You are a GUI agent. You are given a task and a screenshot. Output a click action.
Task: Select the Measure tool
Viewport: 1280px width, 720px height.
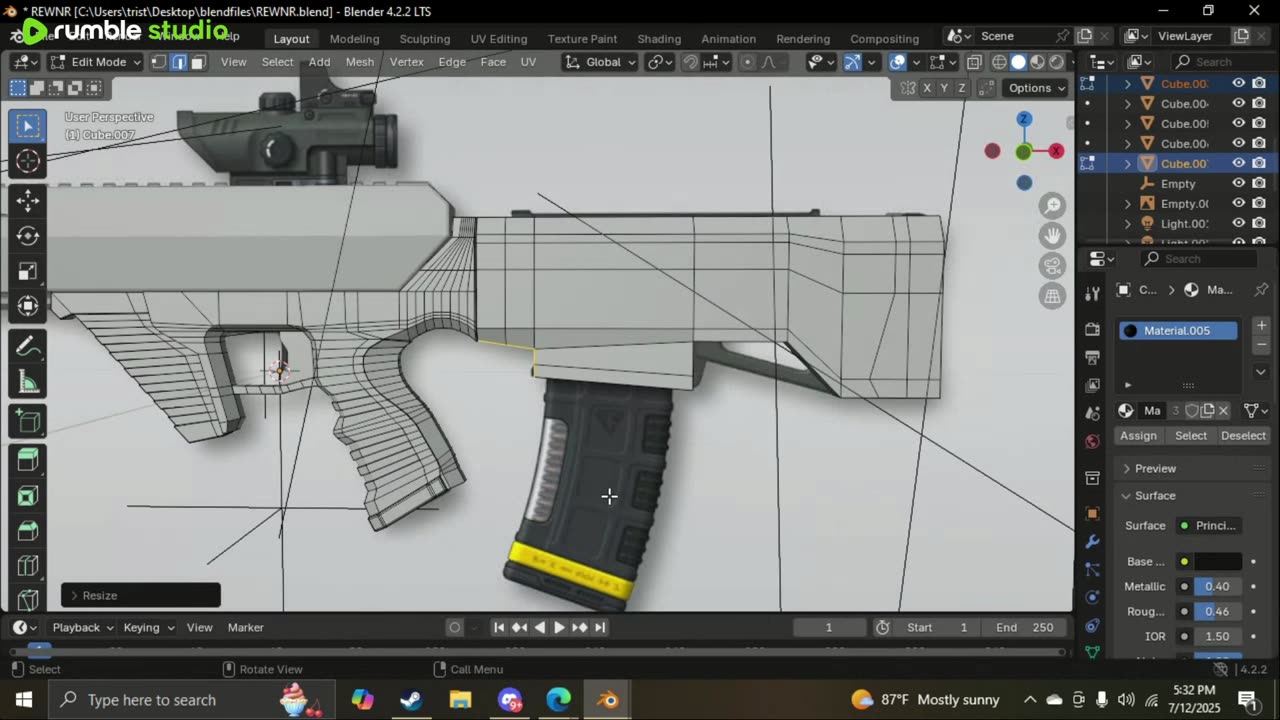[28, 383]
